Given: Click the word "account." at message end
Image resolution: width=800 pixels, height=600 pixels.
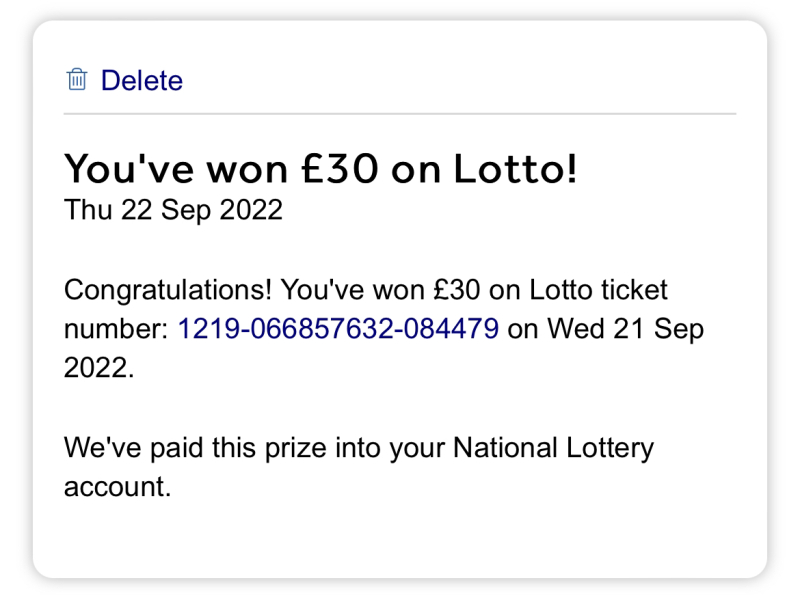Looking at the screenshot, I should [x=117, y=487].
